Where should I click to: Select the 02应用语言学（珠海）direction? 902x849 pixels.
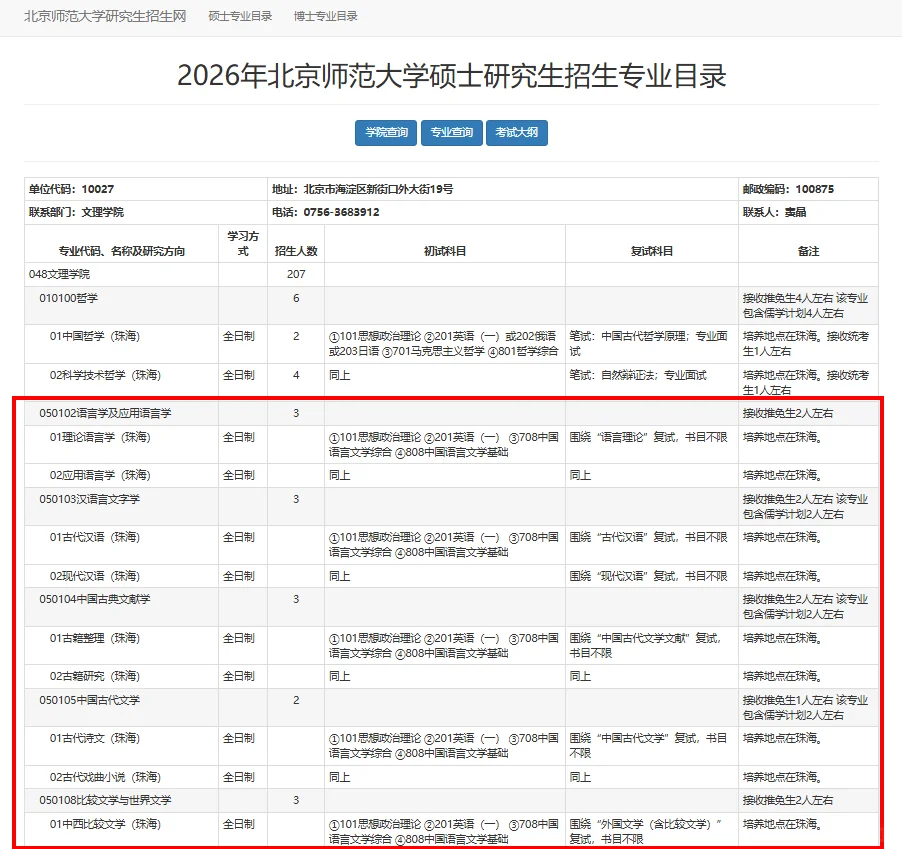(100, 476)
